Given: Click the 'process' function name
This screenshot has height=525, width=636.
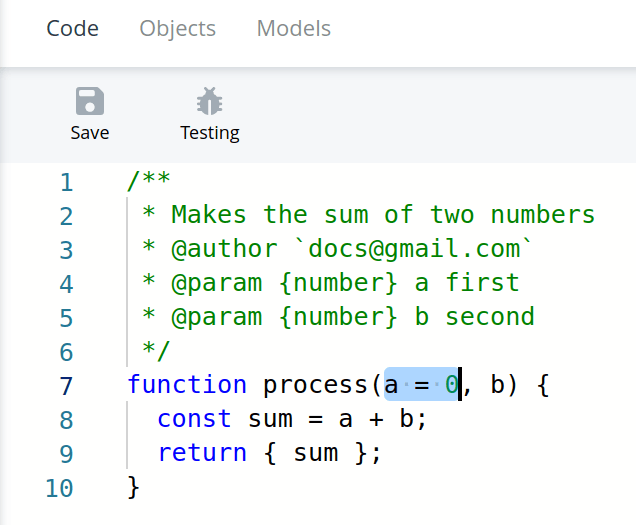Looking at the screenshot, I should [x=315, y=385].
